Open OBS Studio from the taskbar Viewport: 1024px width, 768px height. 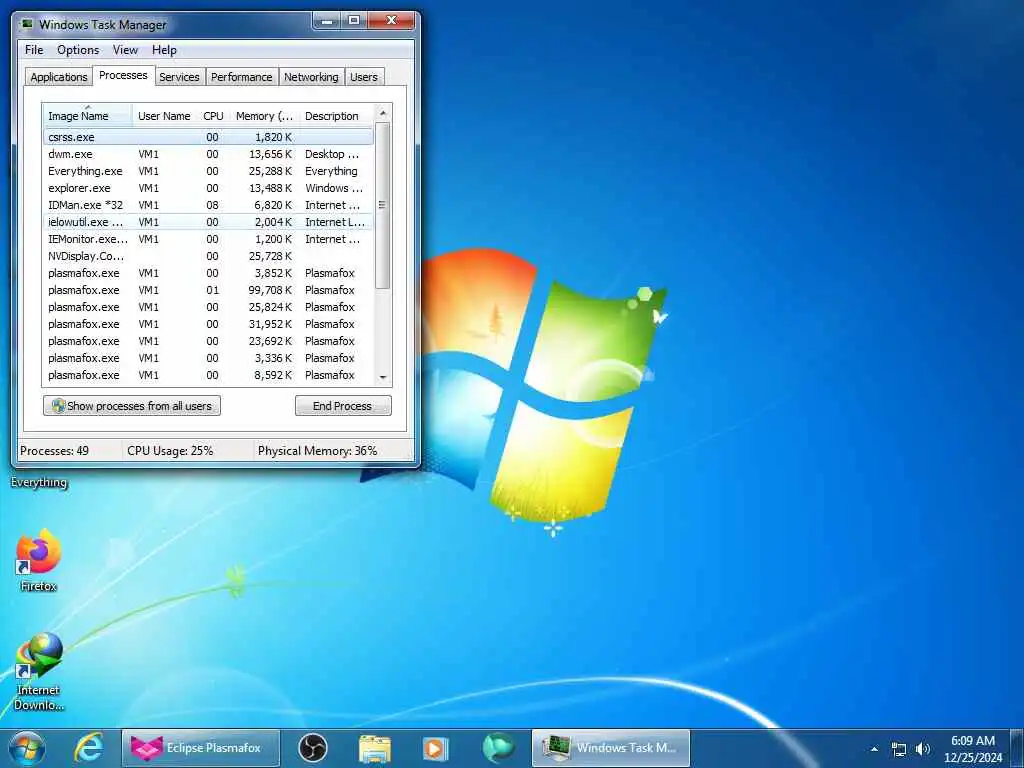tap(313, 748)
